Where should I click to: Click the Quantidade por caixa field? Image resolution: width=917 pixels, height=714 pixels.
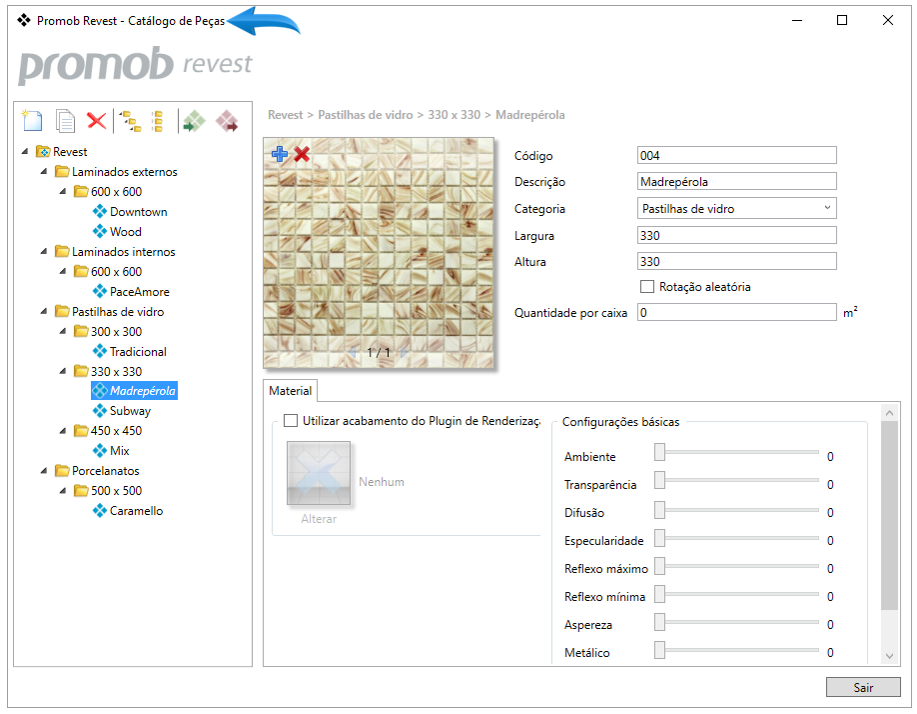tap(736, 312)
